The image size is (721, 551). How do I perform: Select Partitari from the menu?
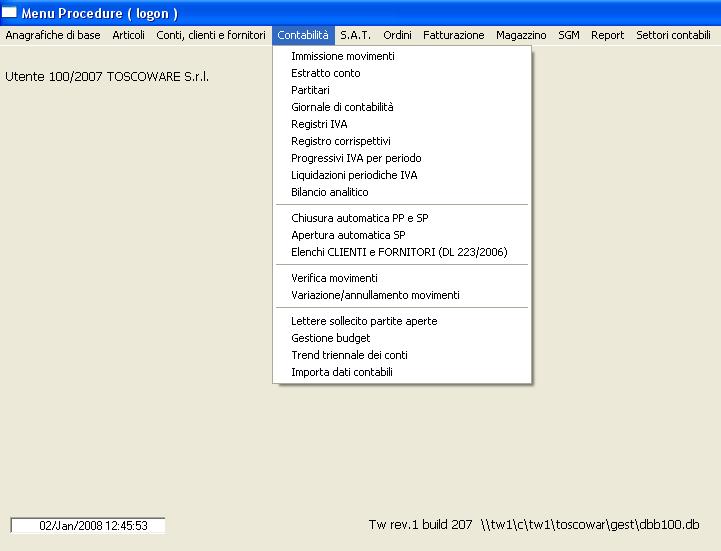[402, 90]
